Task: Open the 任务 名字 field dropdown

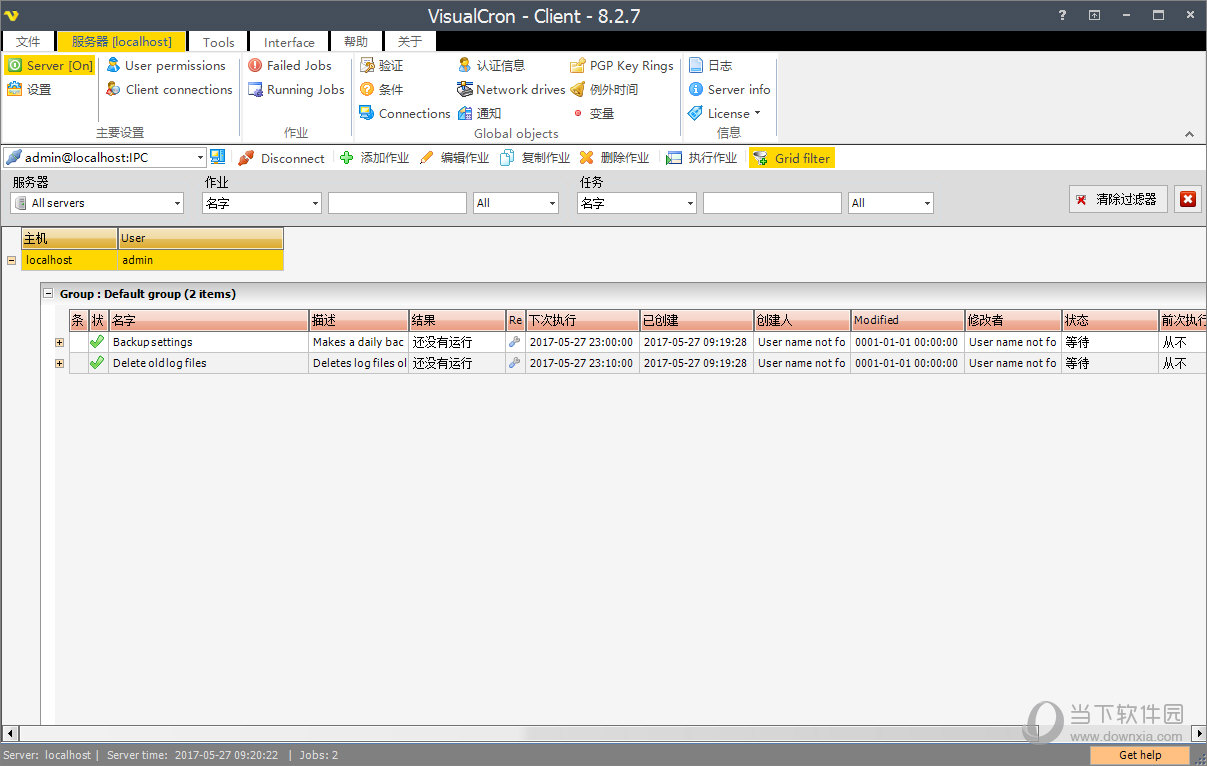Action: pyautogui.click(x=690, y=203)
